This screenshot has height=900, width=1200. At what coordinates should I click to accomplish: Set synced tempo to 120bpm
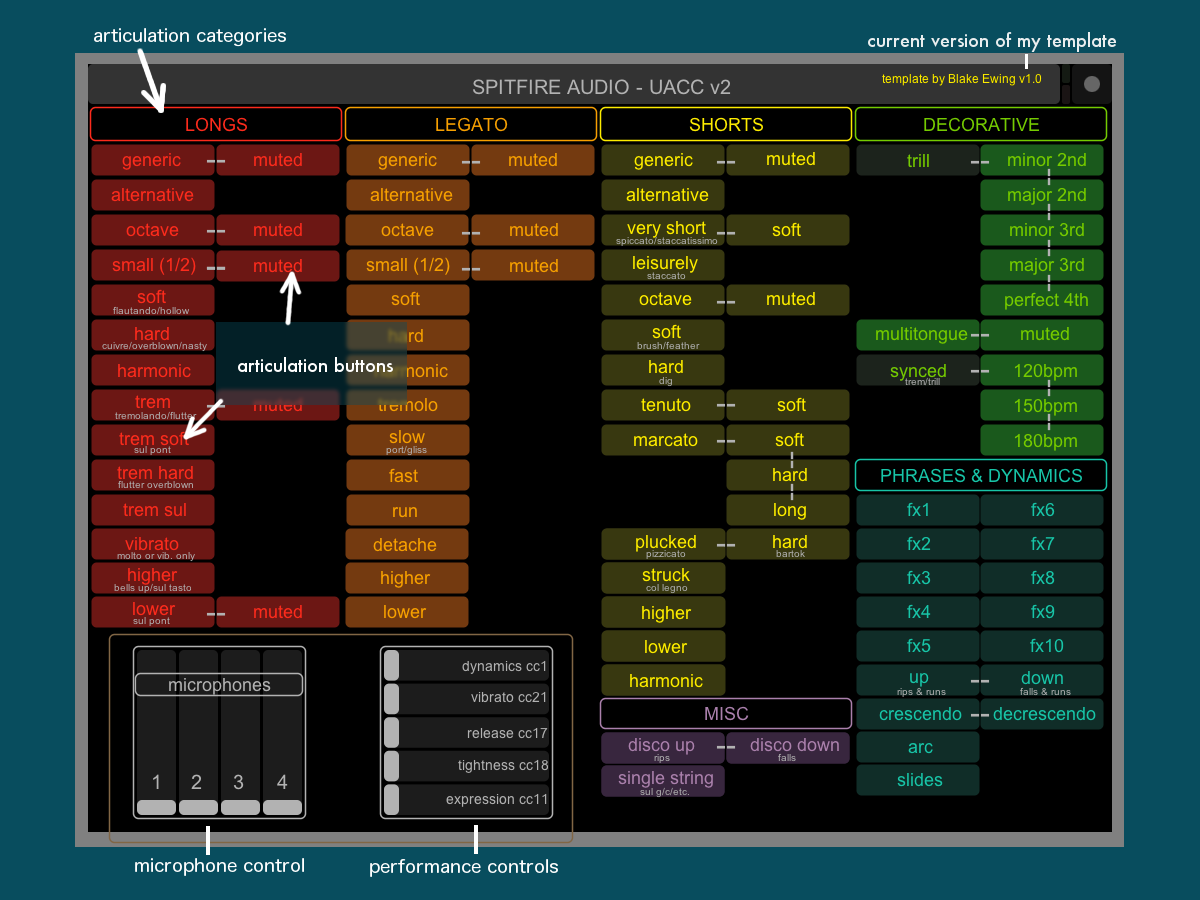coord(1043,370)
